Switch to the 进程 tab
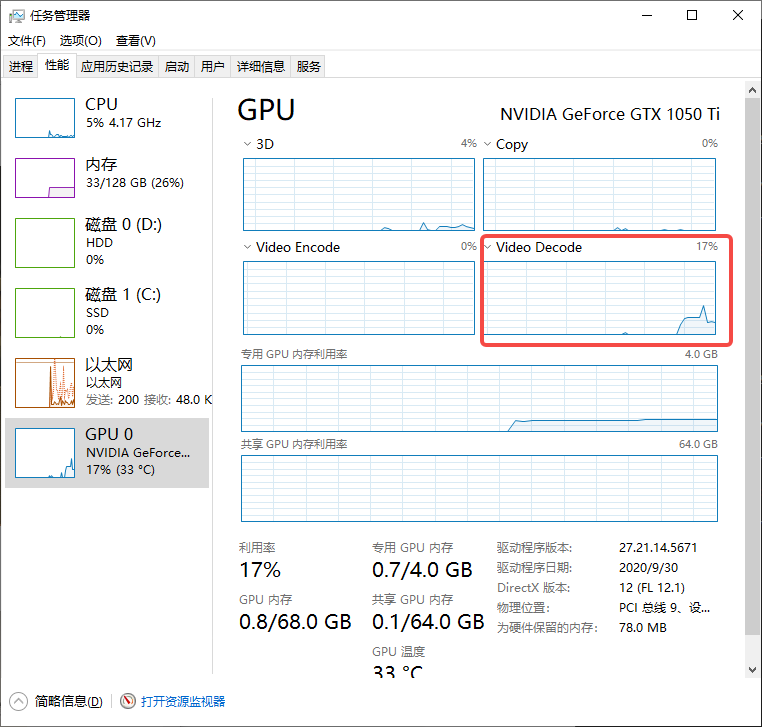The width and height of the screenshot is (762, 727). click(21, 66)
